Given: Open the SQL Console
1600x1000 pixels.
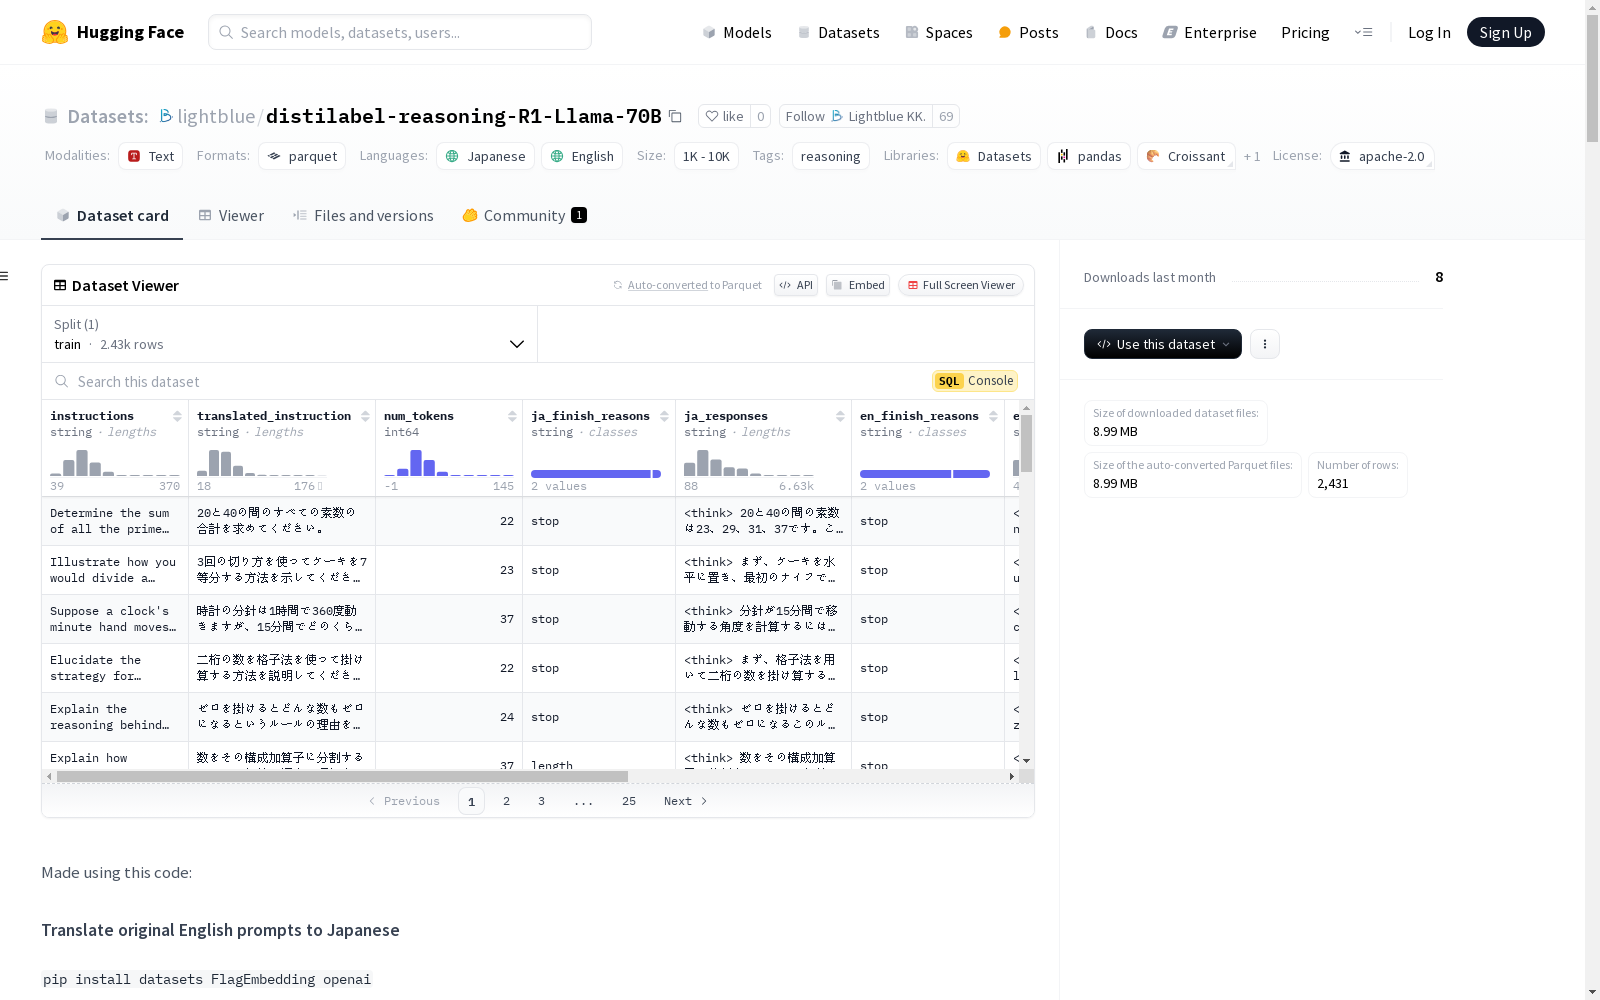Looking at the screenshot, I should 975,381.
